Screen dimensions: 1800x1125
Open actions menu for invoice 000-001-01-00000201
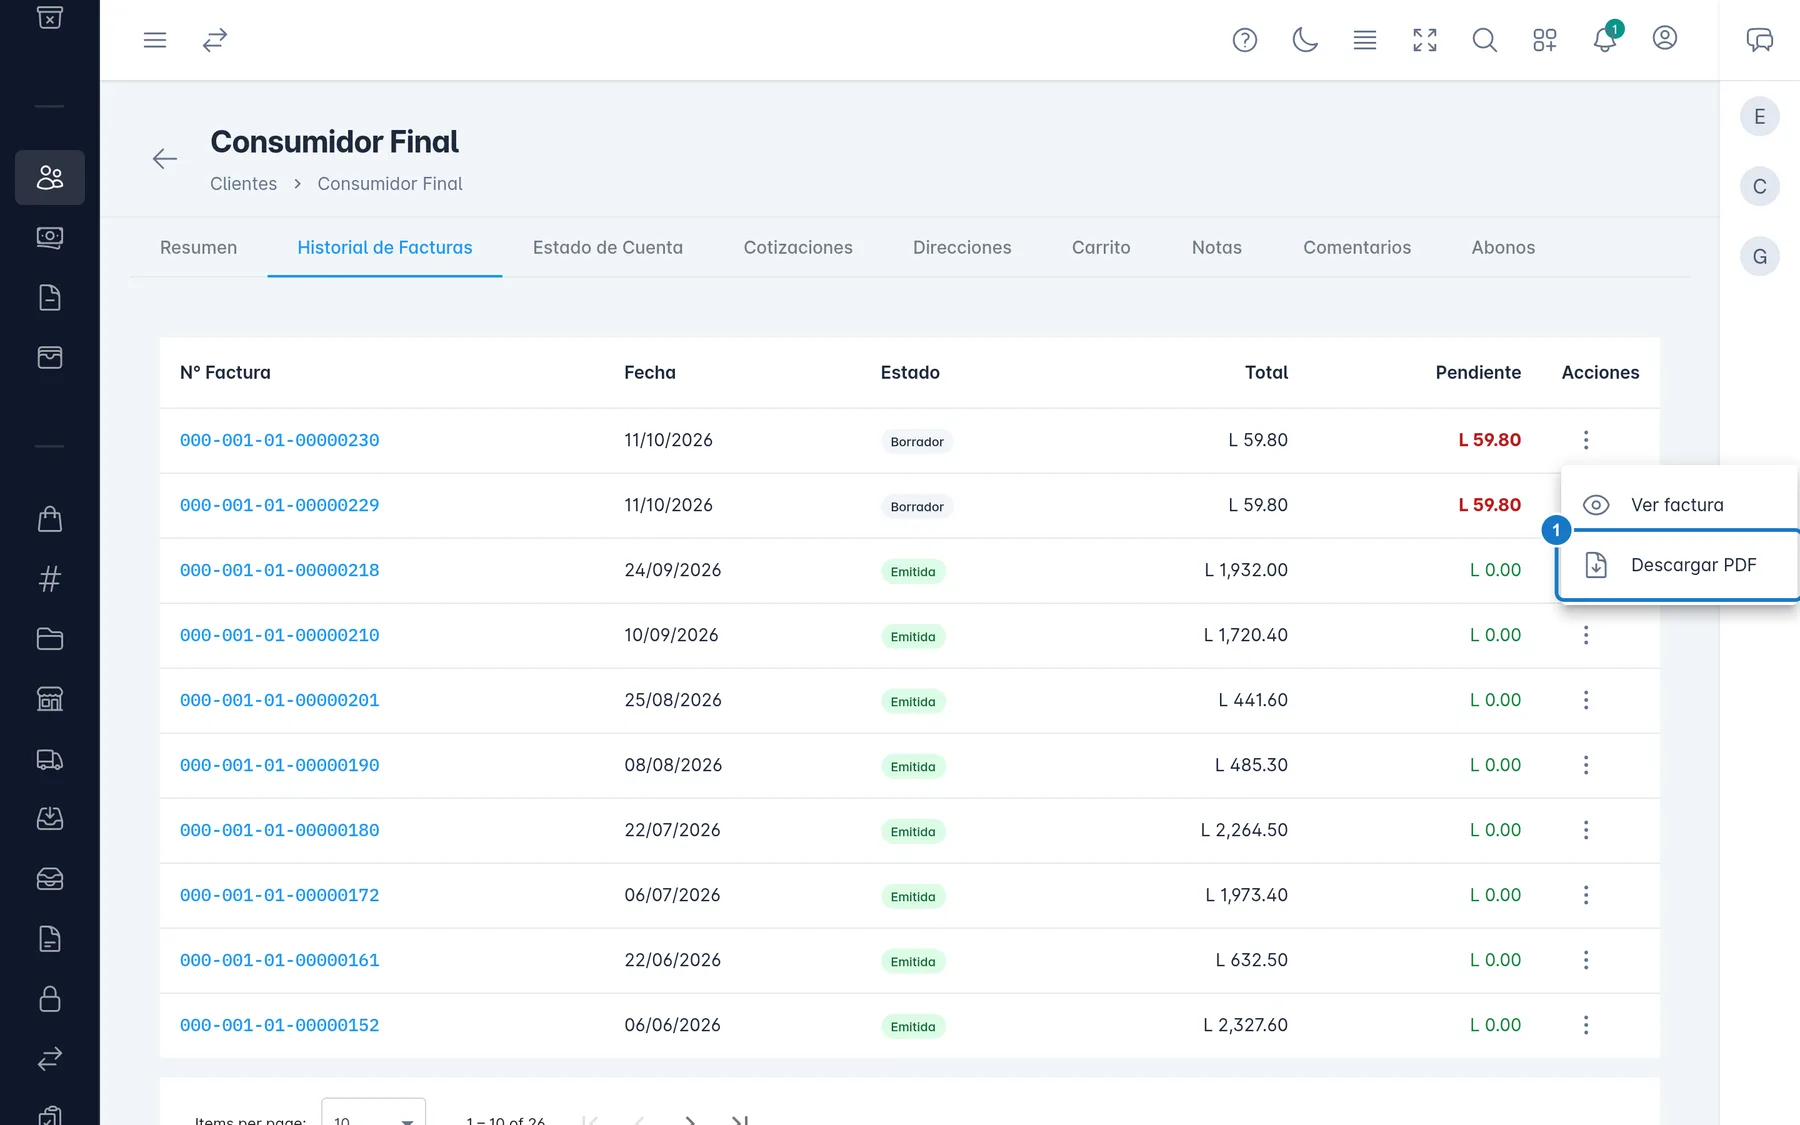tap(1586, 700)
